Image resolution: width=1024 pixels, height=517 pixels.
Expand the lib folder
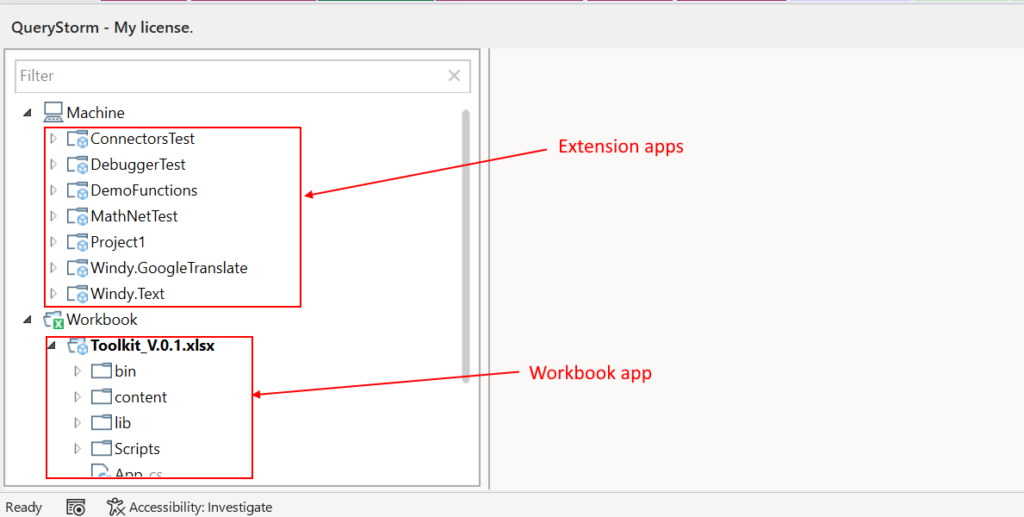78,423
